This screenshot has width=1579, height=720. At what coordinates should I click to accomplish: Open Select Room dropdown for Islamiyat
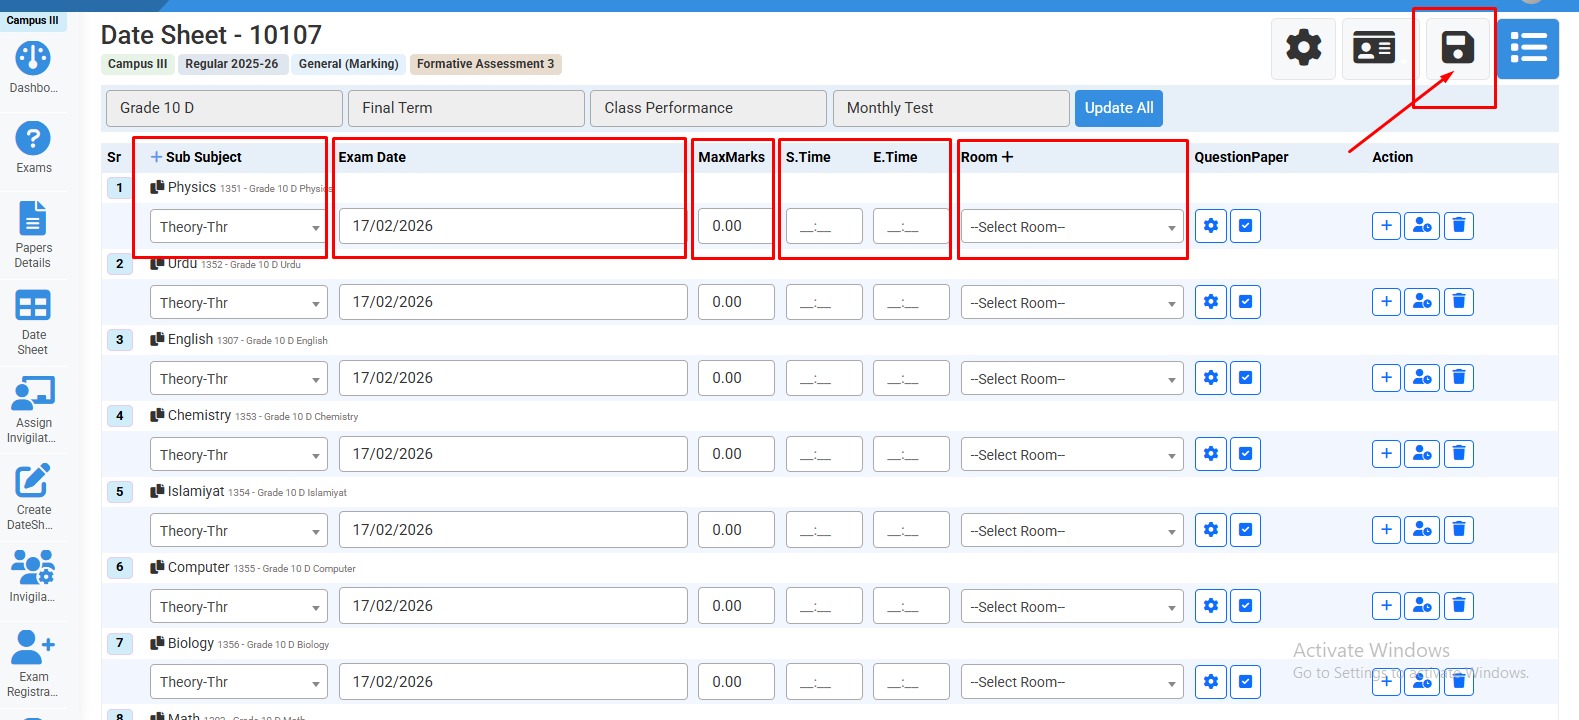coord(1072,531)
